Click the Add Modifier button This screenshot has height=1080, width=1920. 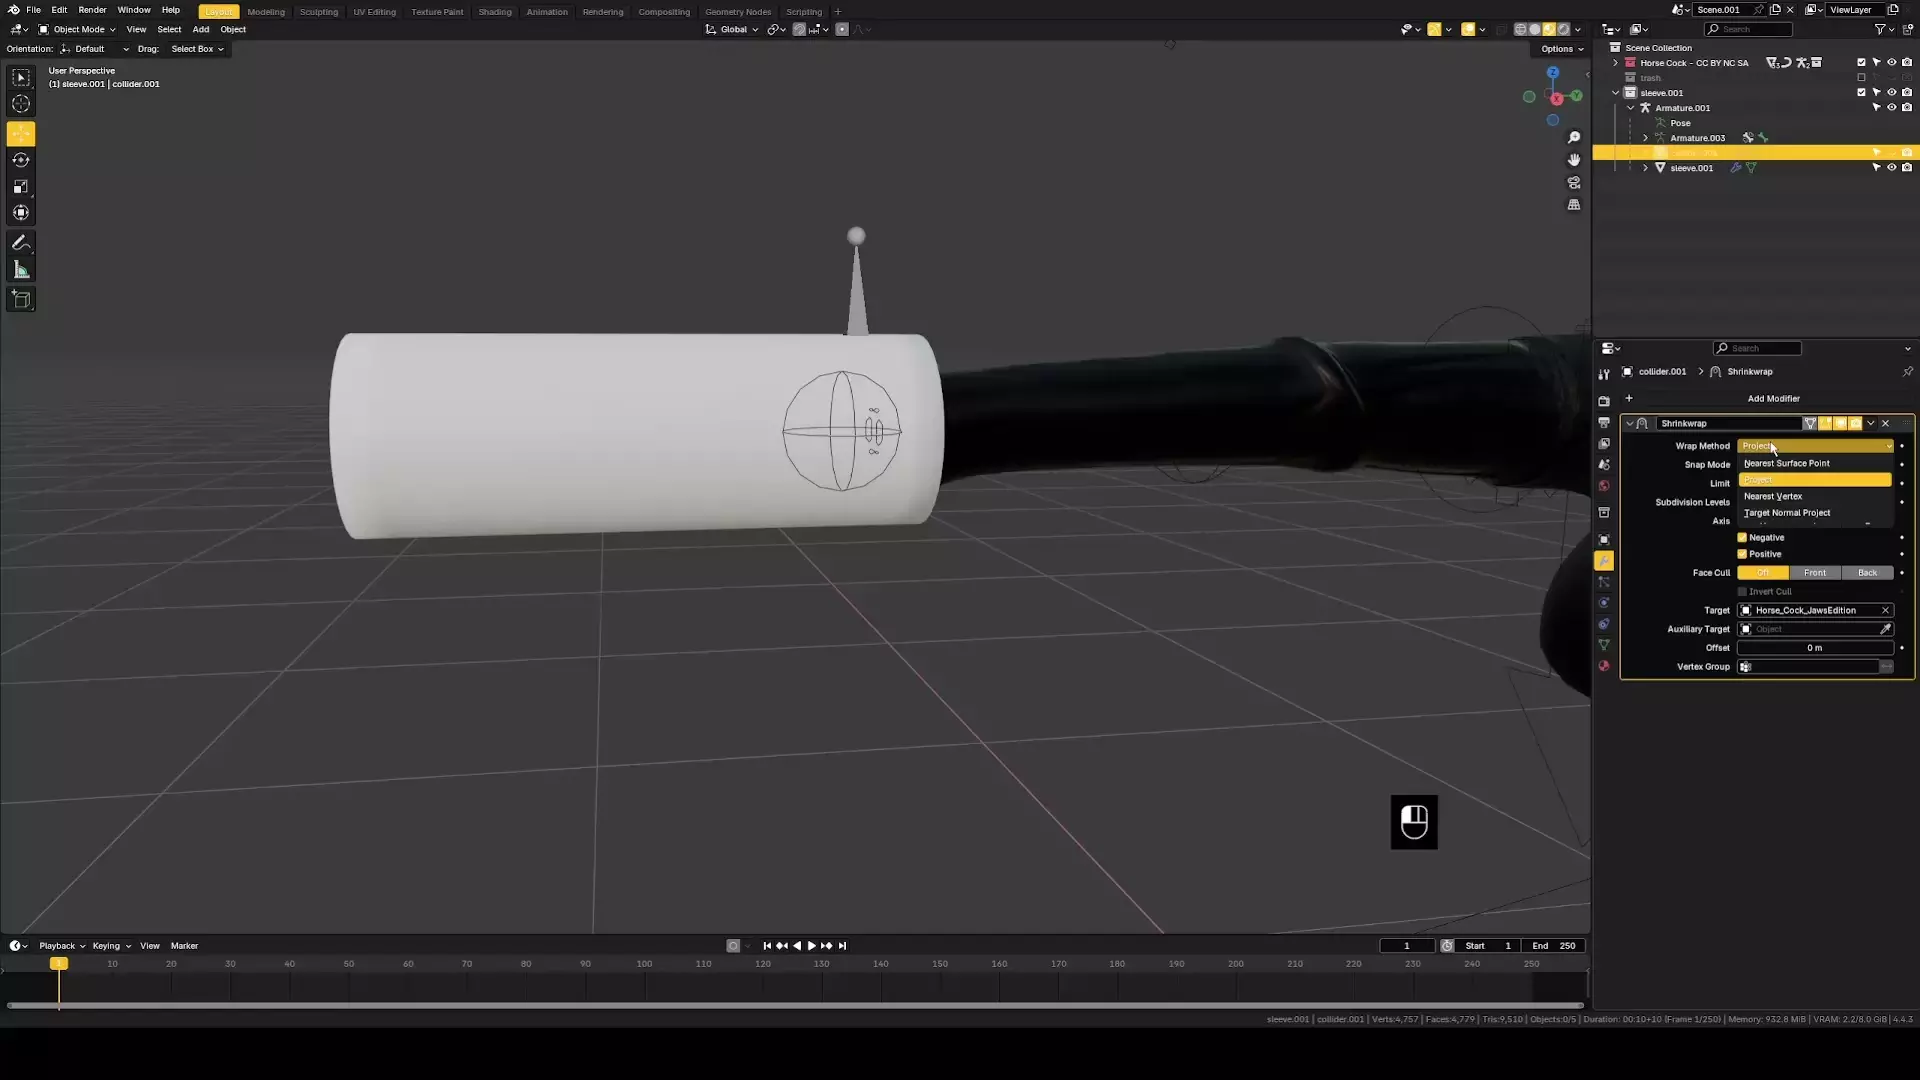1772,399
